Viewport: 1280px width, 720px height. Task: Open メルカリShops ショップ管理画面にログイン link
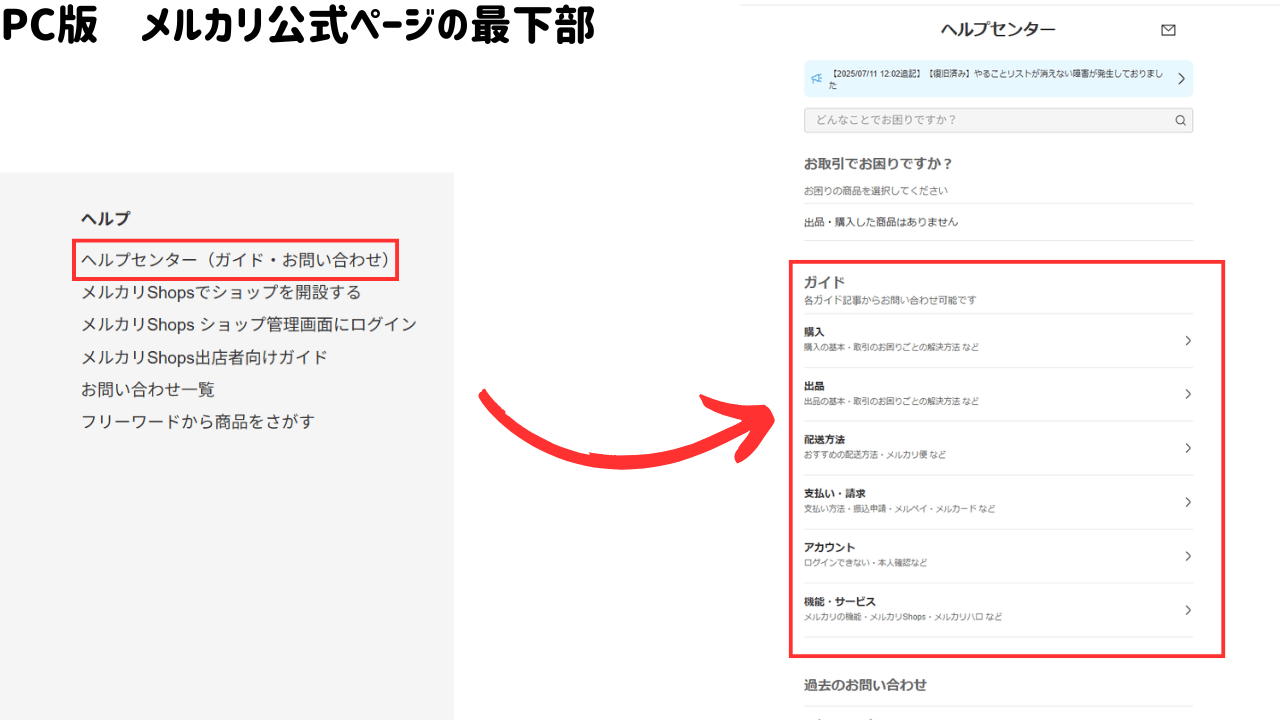[249, 324]
